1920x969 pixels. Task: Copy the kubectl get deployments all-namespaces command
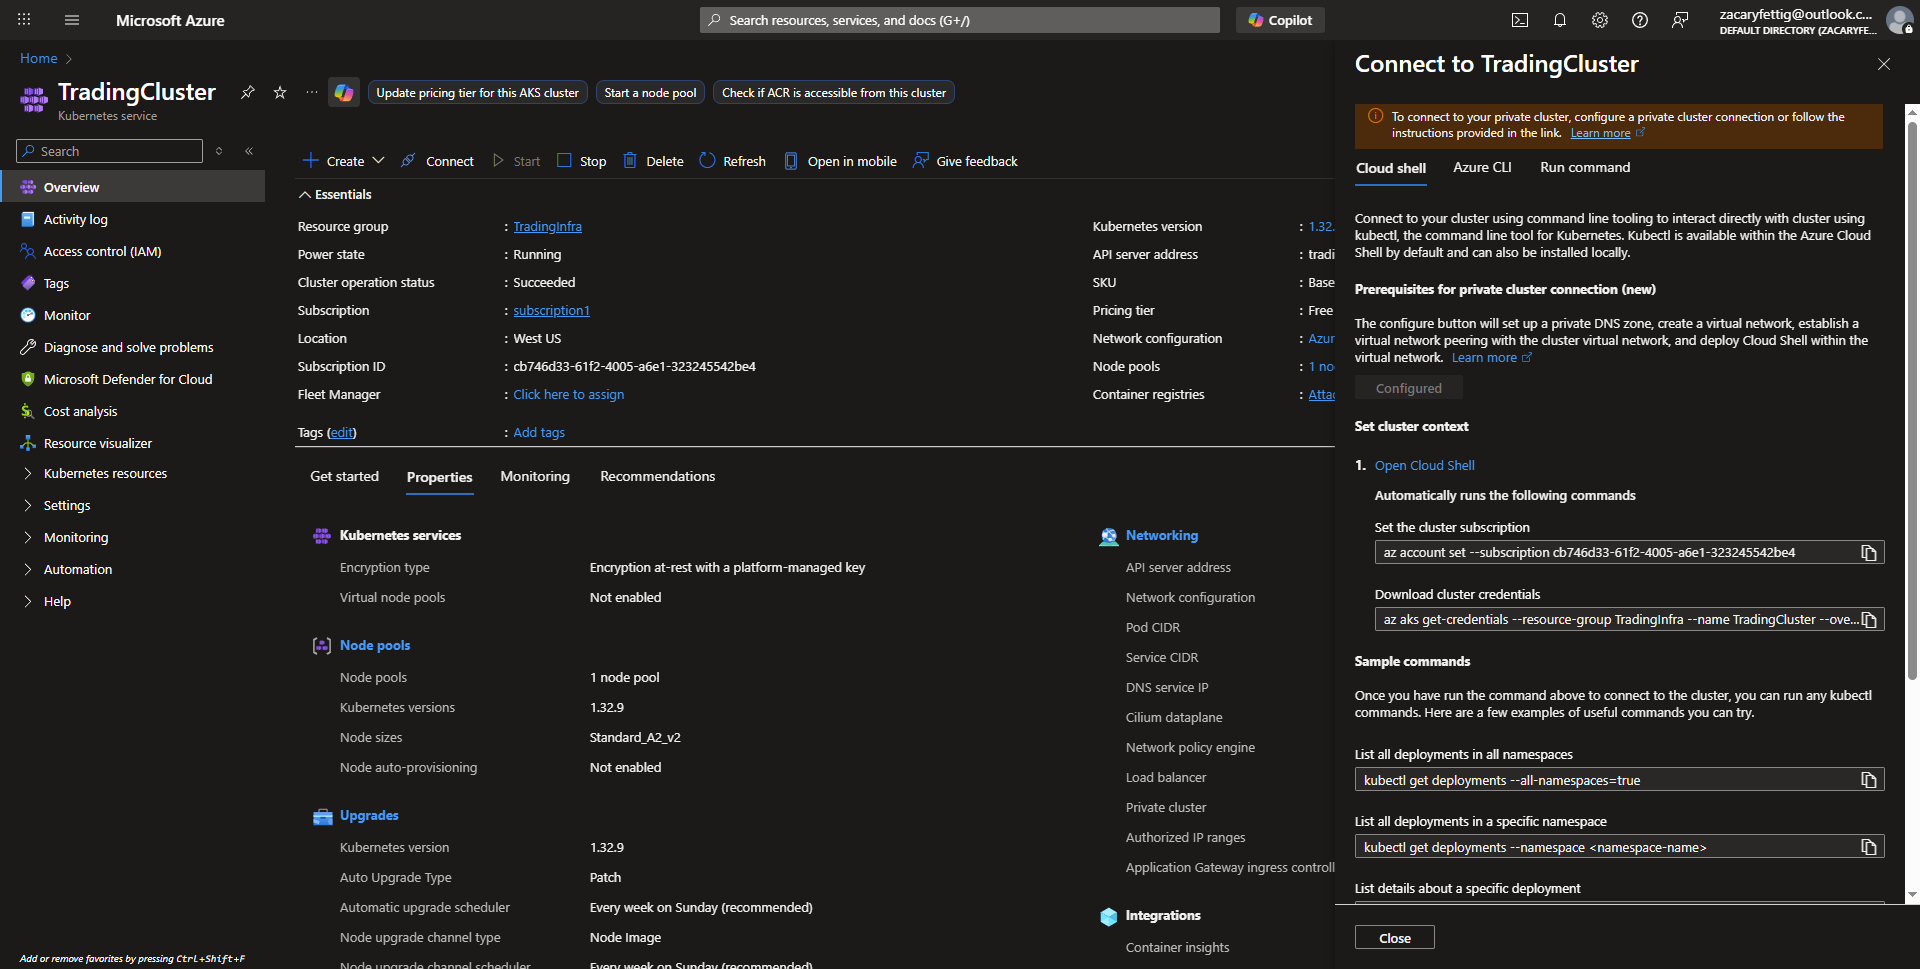tap(1868, 780)
